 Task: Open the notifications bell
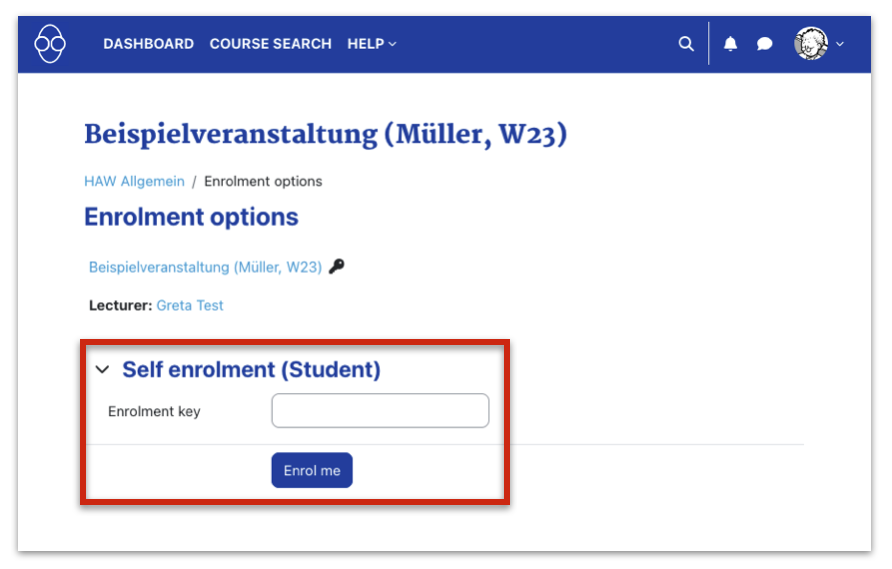coord(731,44)
